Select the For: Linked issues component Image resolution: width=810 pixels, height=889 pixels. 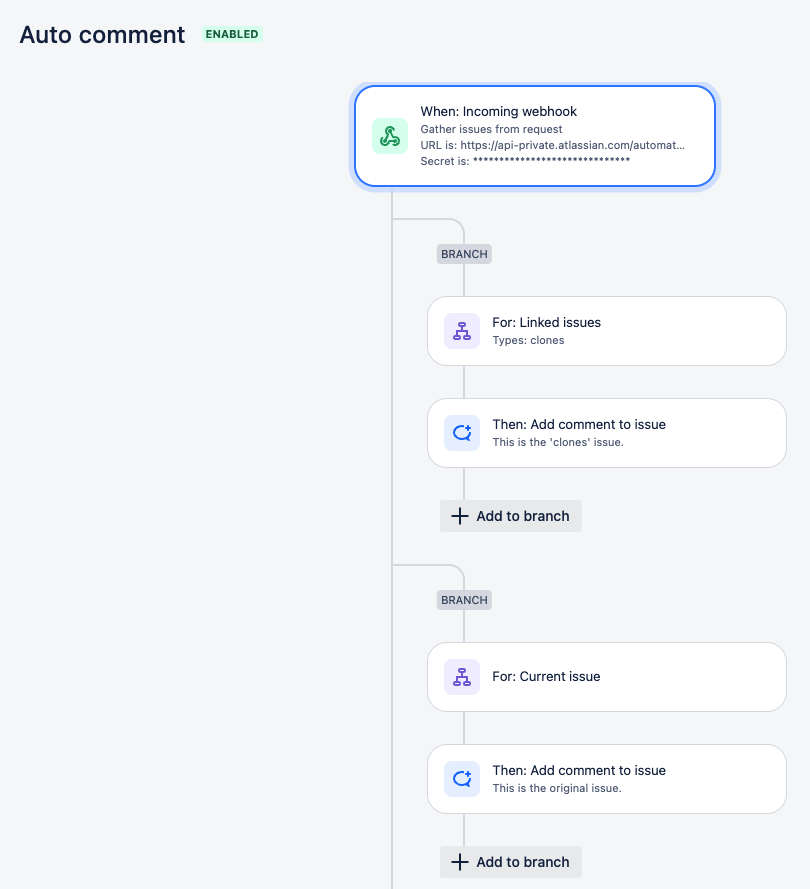pos(607,331)
